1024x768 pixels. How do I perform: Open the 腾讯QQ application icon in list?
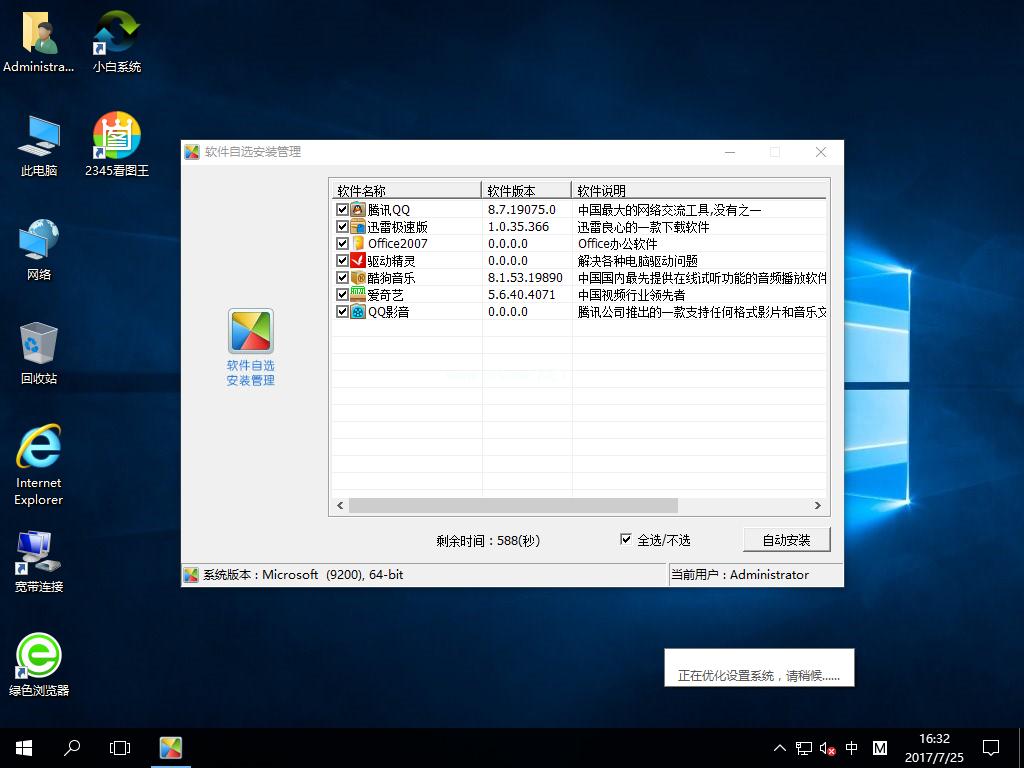click(x=356, y=209)
